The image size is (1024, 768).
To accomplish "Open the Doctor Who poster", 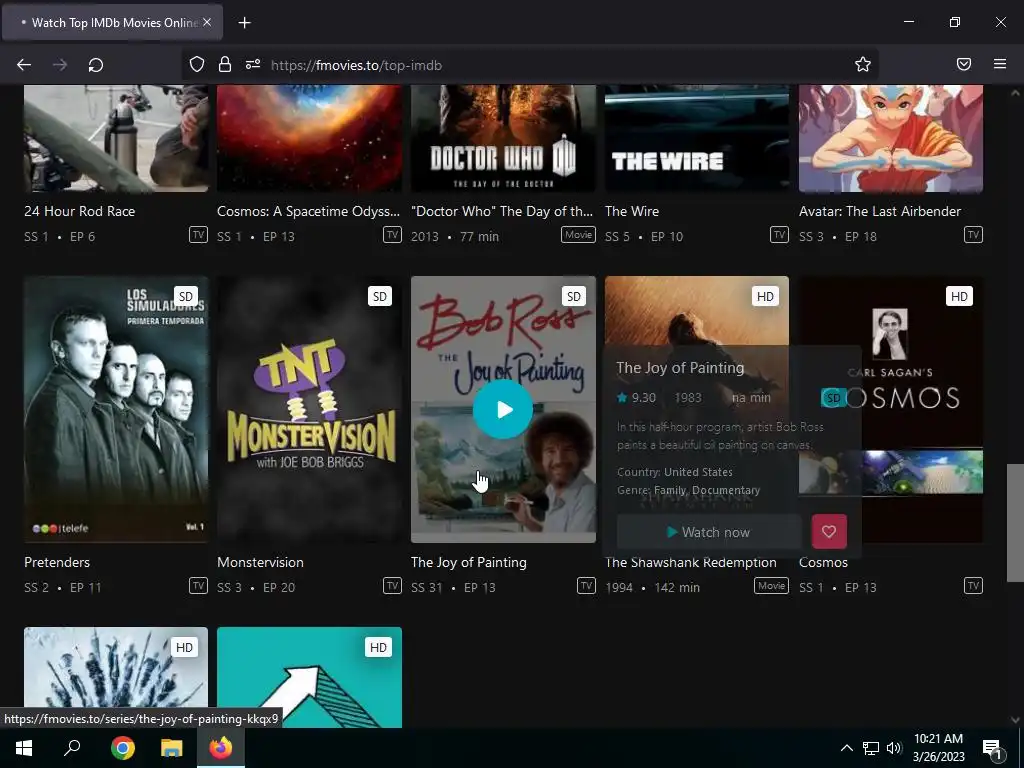I will 503,138.
